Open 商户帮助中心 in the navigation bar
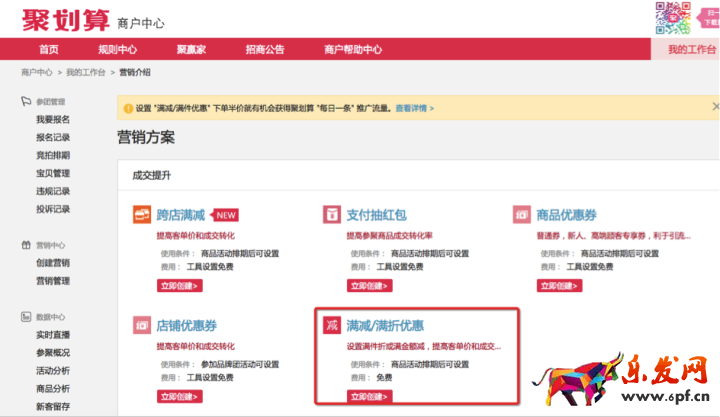The width and height of the screenshot is (720, 417). tap(353, 49)
